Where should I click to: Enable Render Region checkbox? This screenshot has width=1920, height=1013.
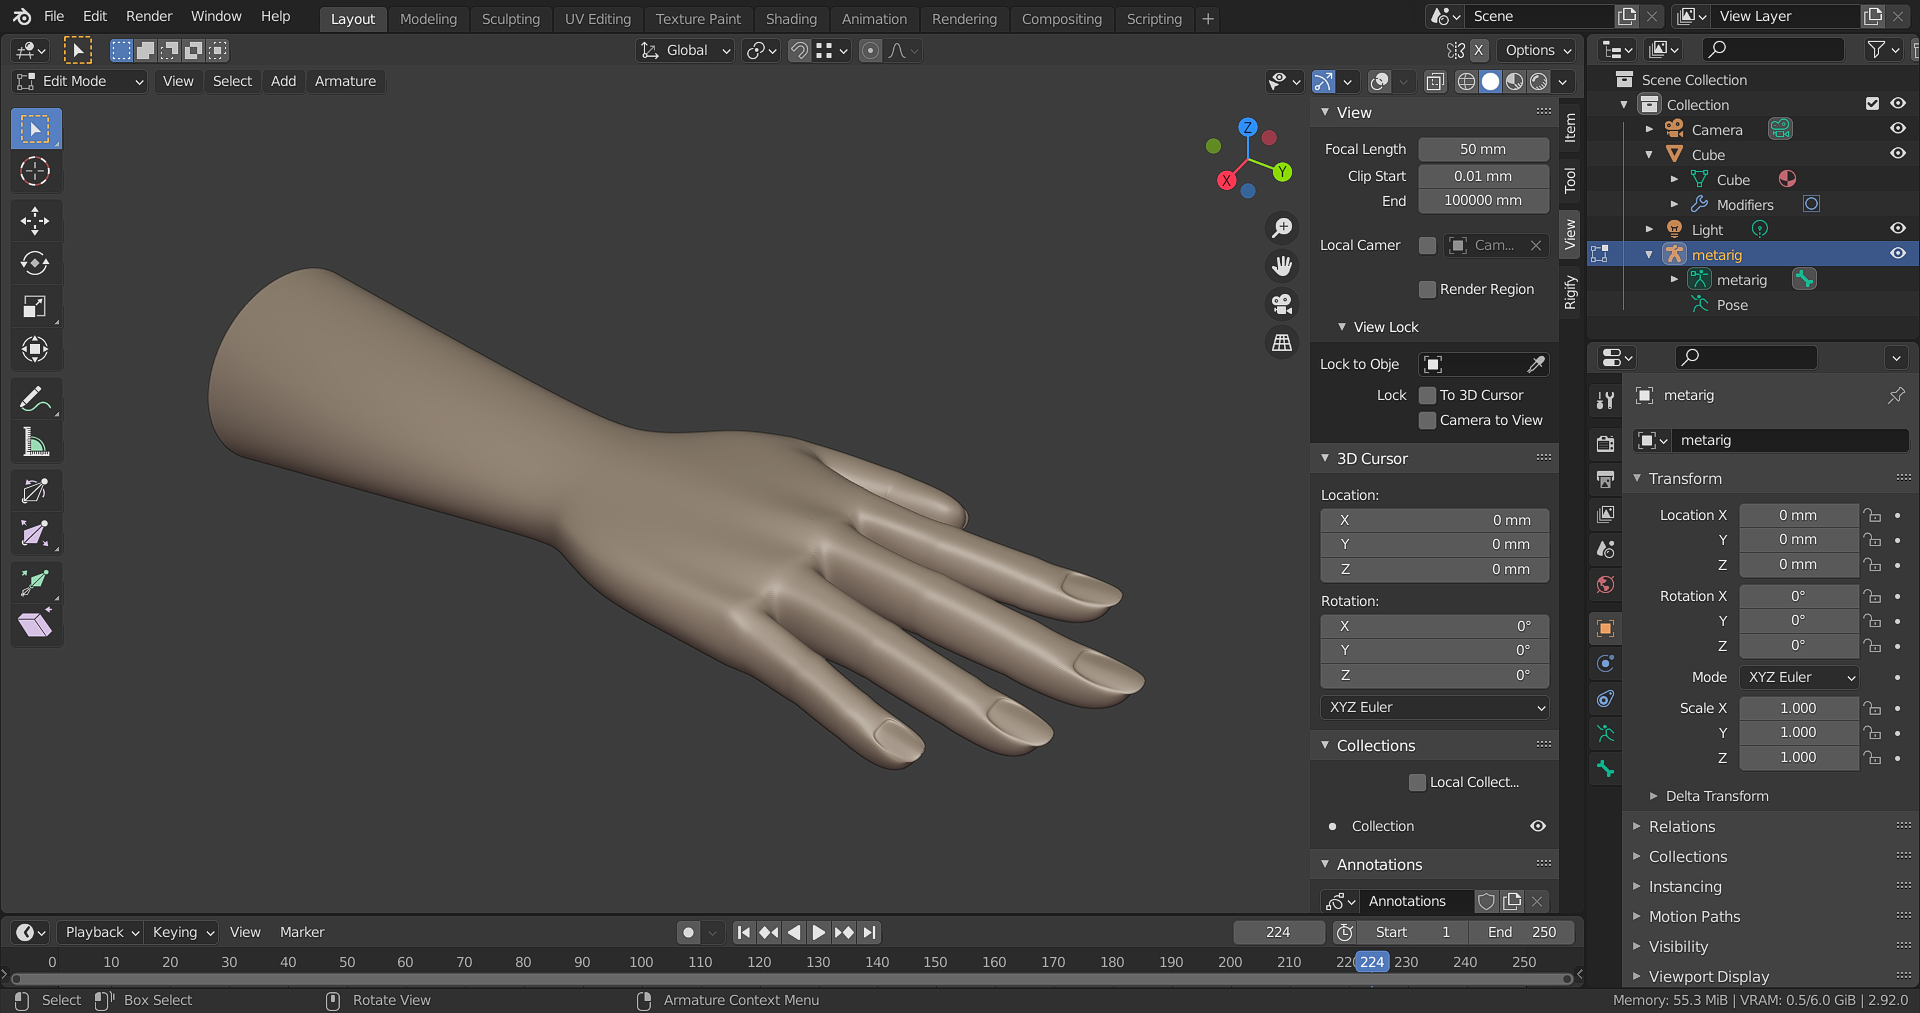click(1428, 290)
